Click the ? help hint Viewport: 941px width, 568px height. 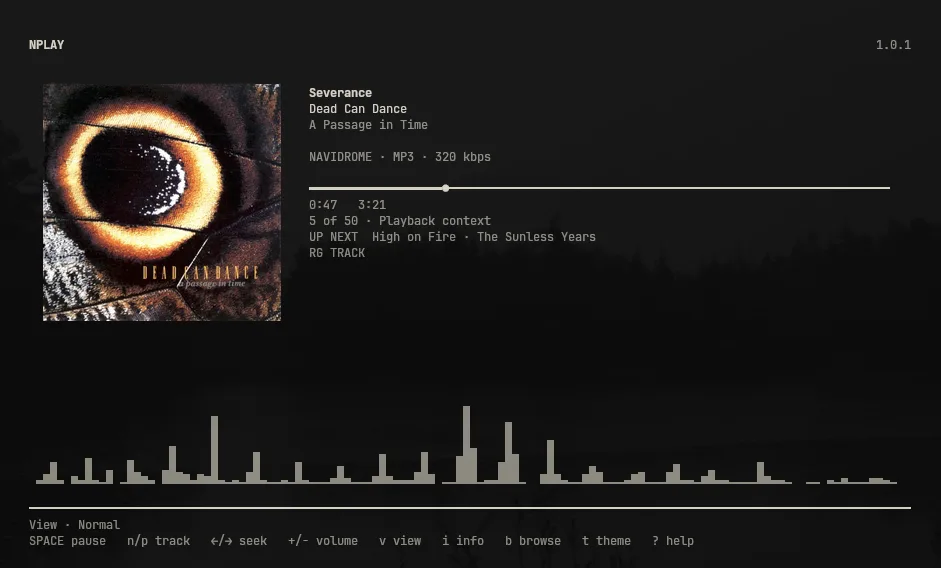point(673,541)
